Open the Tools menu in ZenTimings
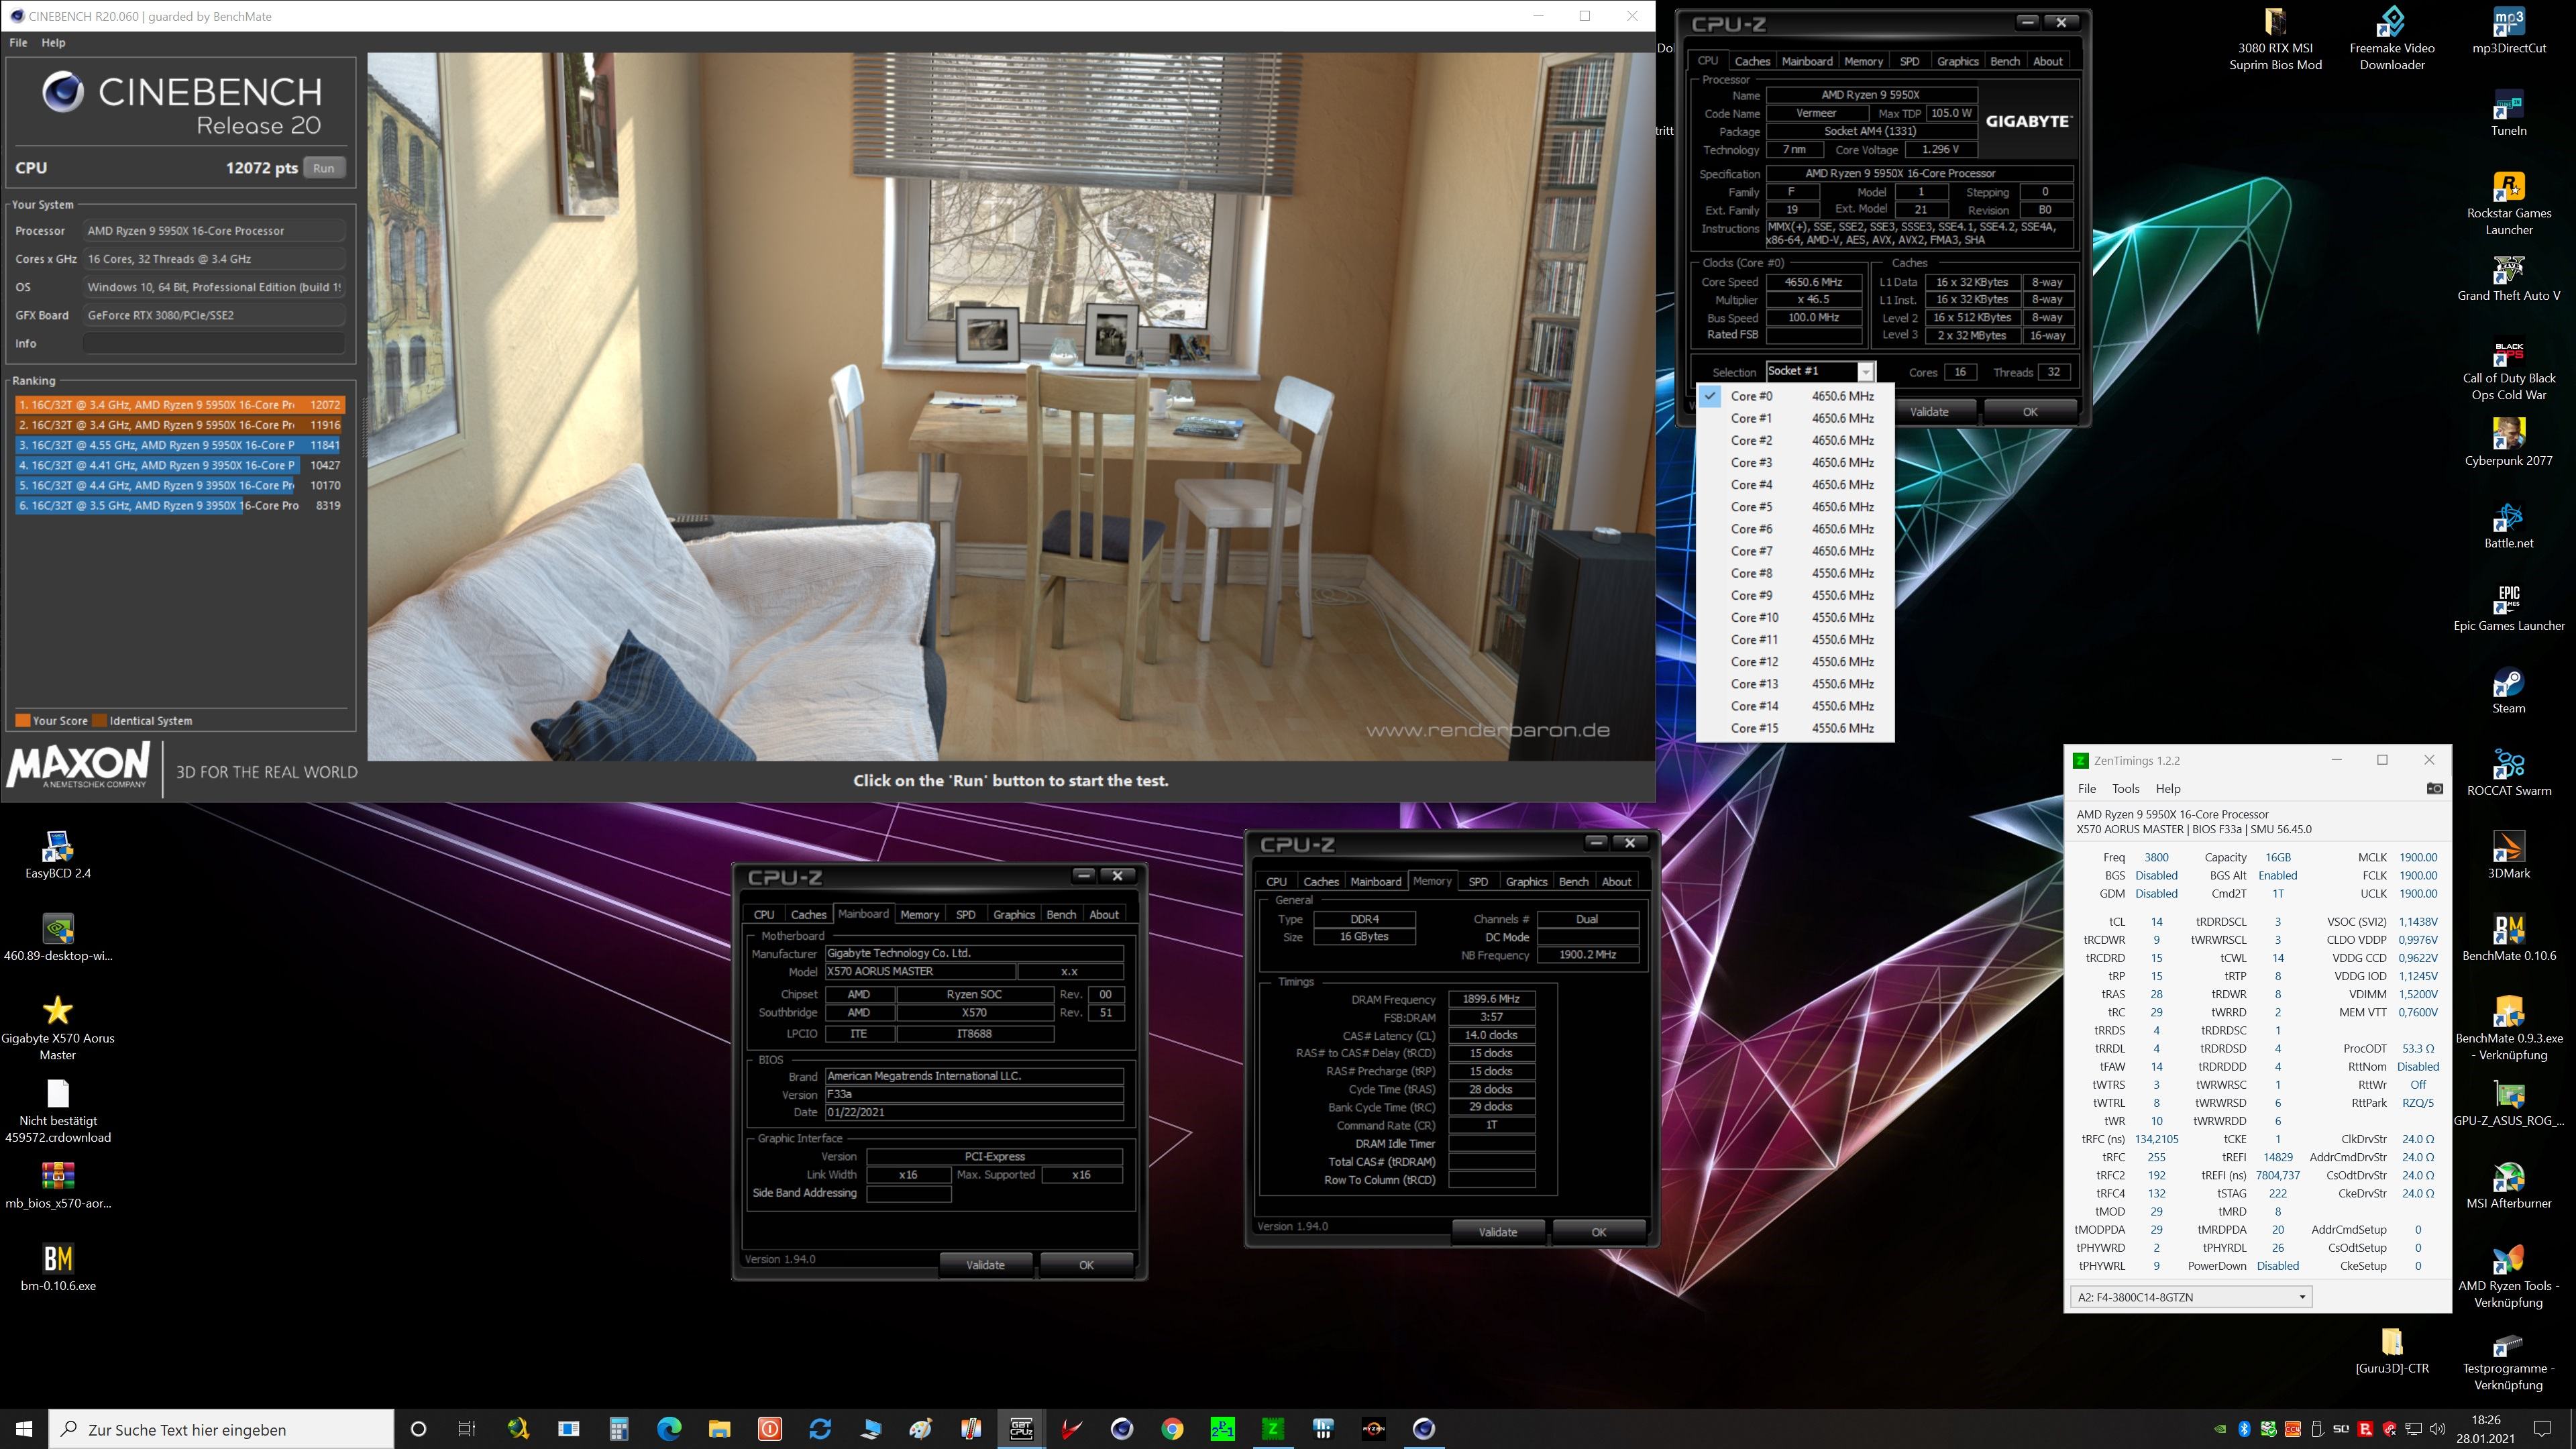Image resolution: width=2576 pixels, height=1449 pixels. 2125,788
